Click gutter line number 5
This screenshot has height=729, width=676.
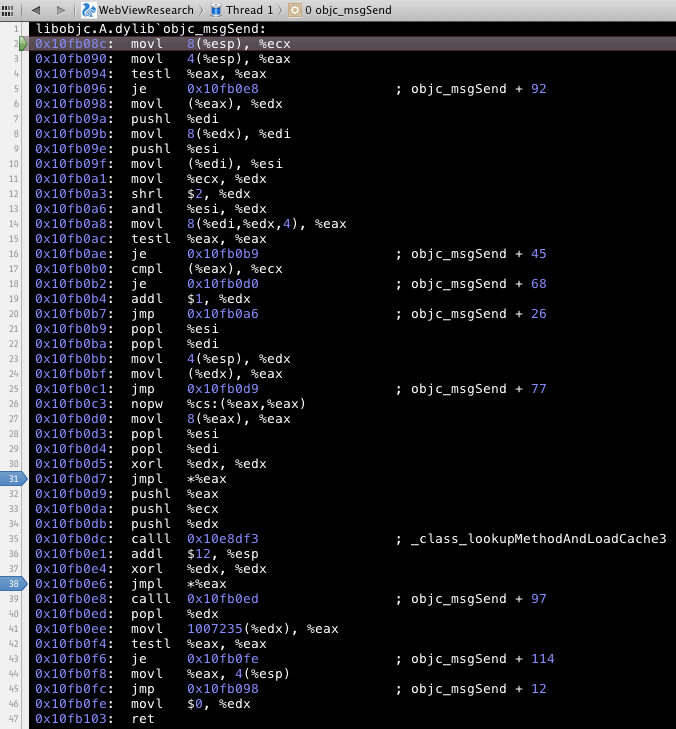pyautogui.click(x=16, y=89)
